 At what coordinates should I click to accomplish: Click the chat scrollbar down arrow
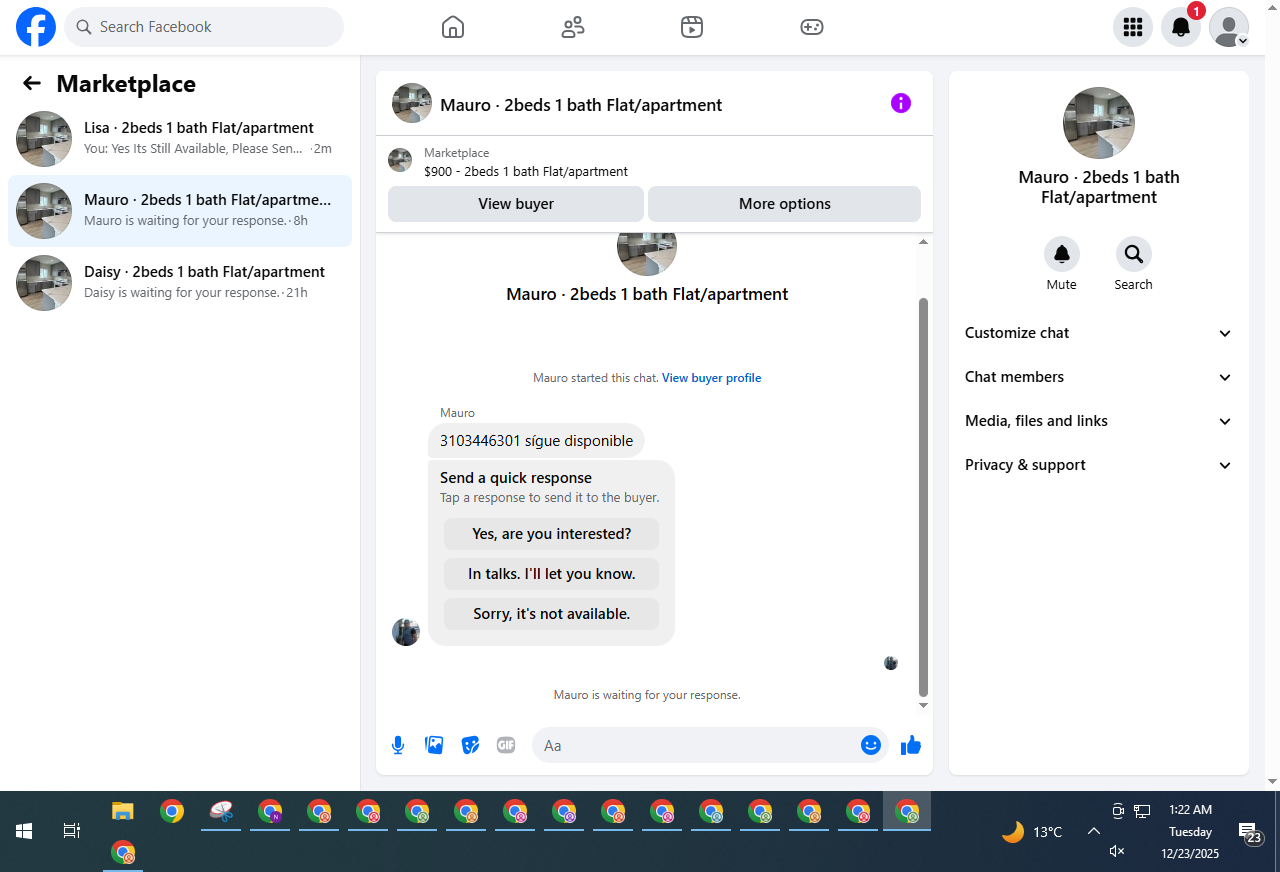click(x=923, y=706)
